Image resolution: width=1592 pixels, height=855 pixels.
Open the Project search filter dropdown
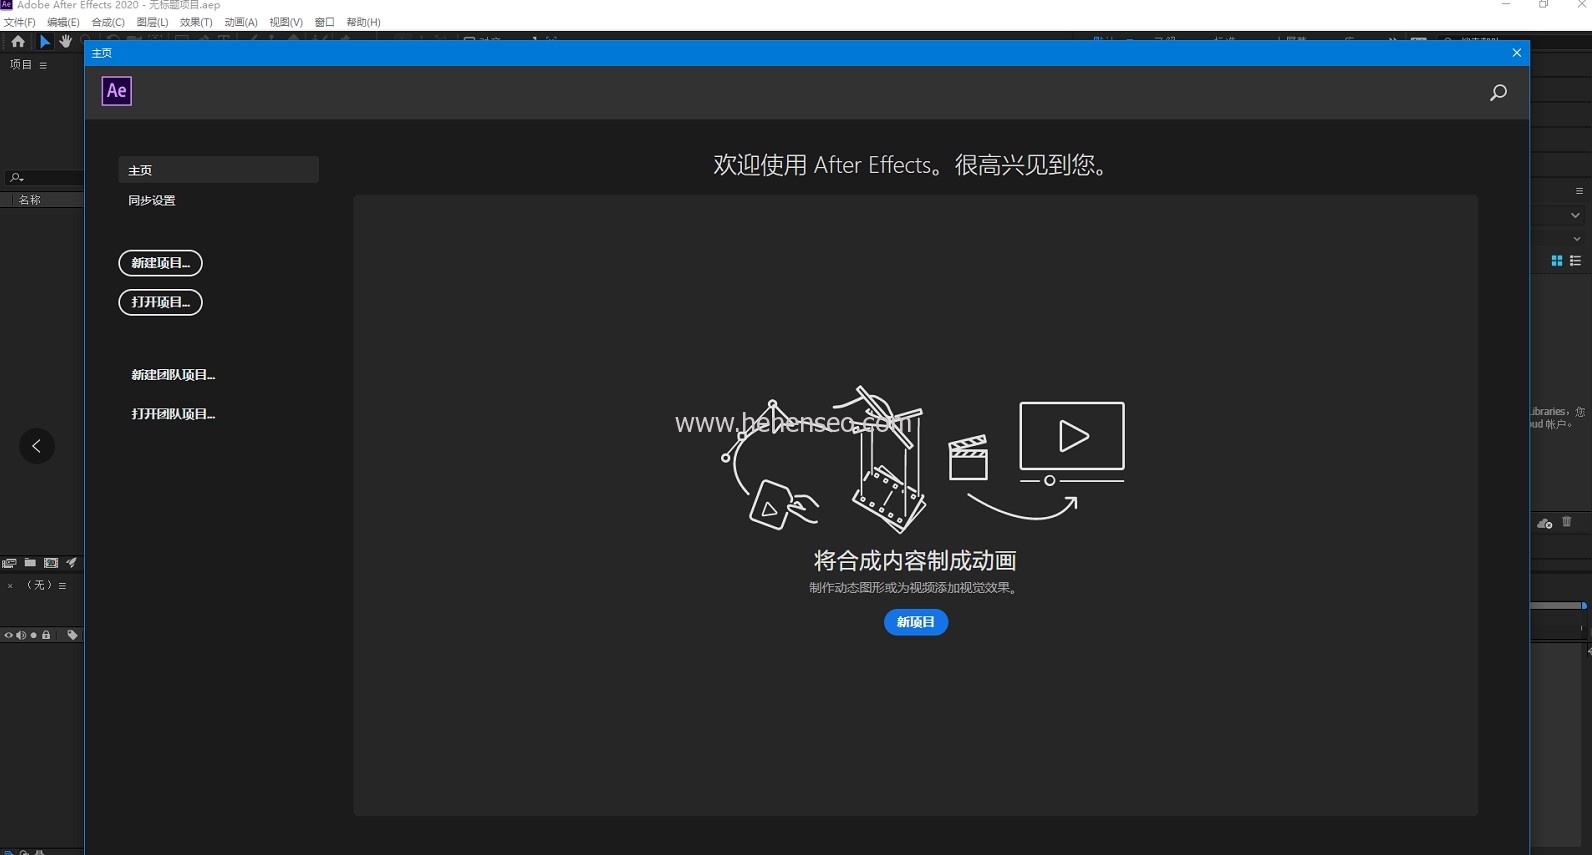tap(16, 177)
